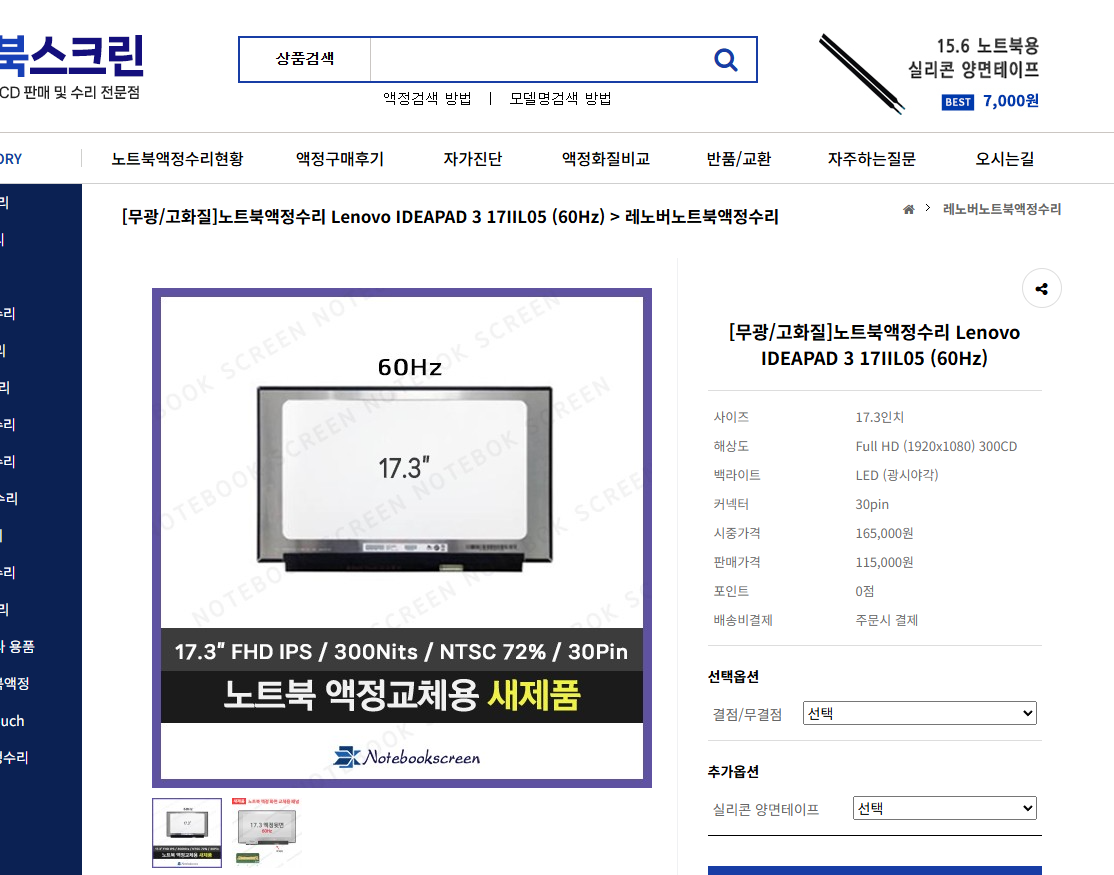The image size is (1114, 875).
Task: Open the 액정검색 방법 link
Action: tap(427, 98)
